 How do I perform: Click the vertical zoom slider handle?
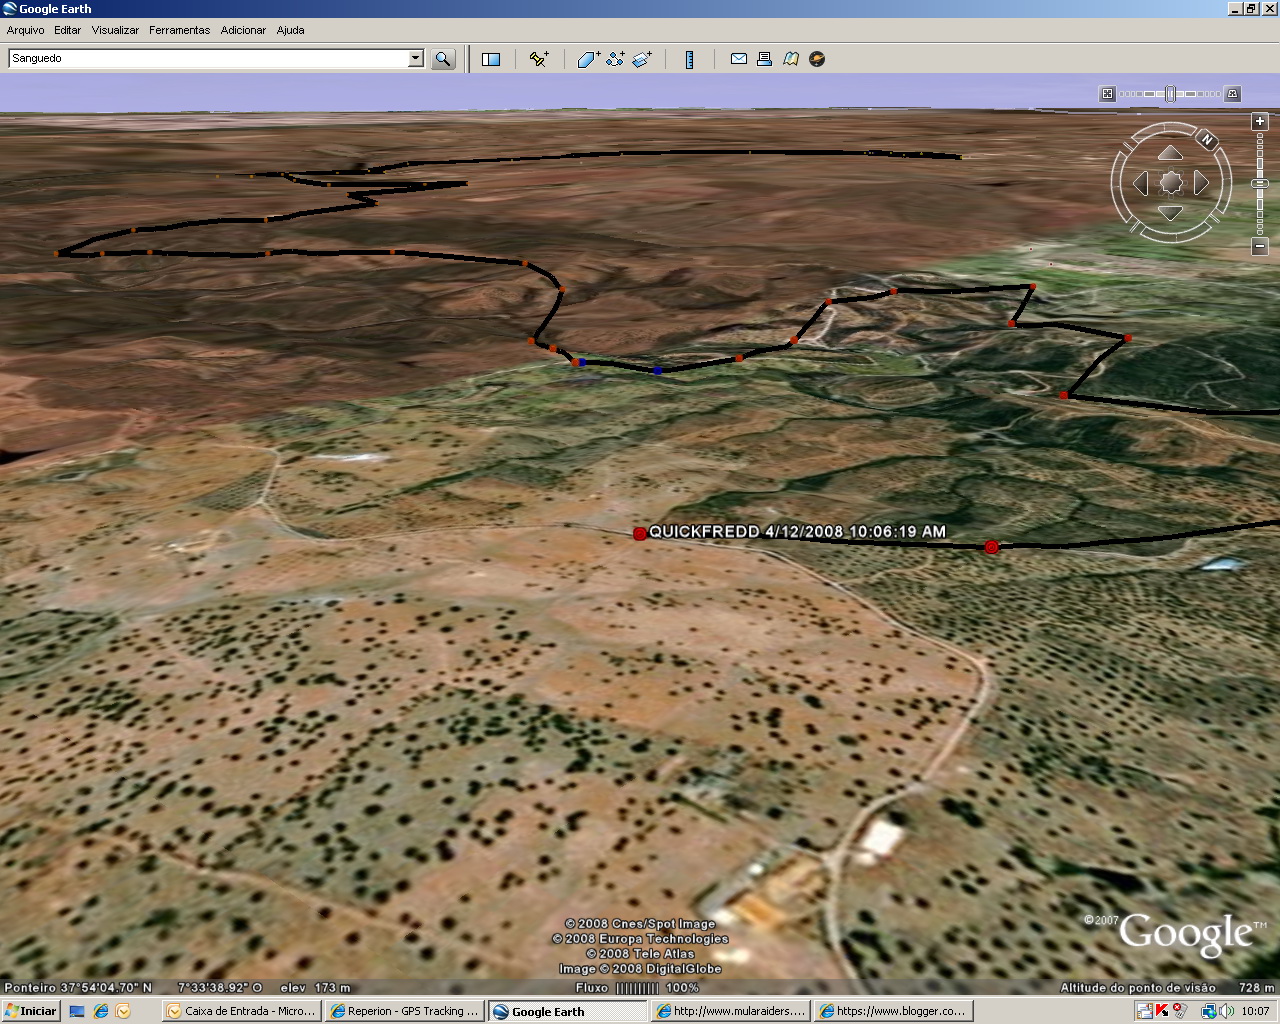pos(1260,184)
